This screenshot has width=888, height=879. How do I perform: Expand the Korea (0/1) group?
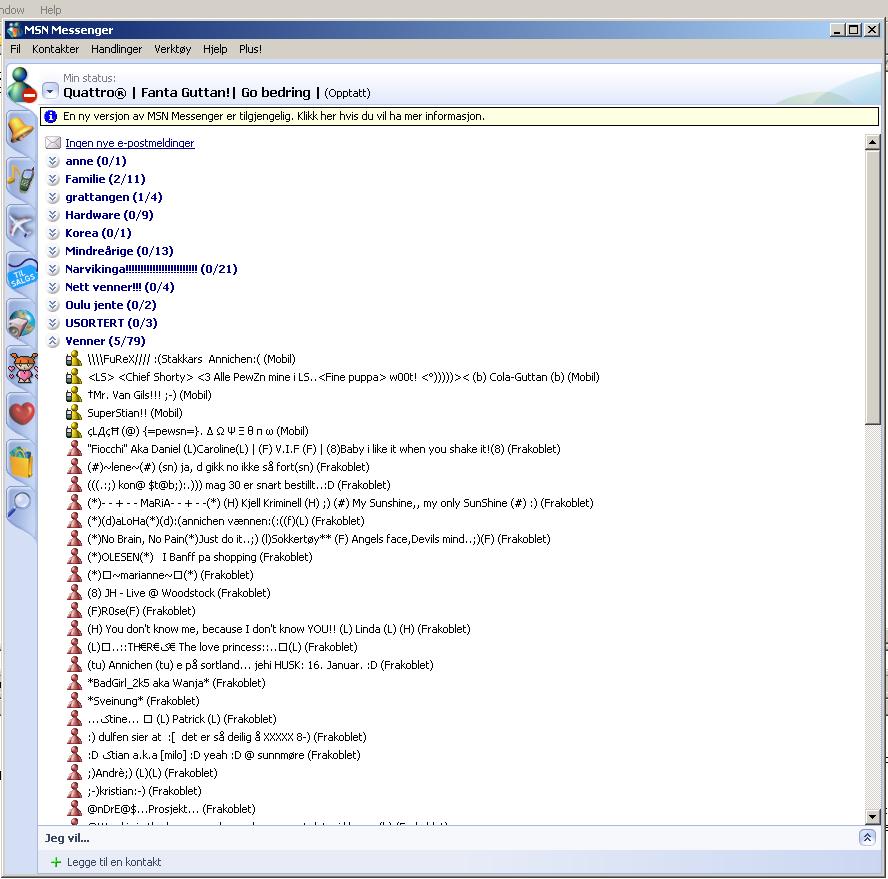(x=53, y=233)
